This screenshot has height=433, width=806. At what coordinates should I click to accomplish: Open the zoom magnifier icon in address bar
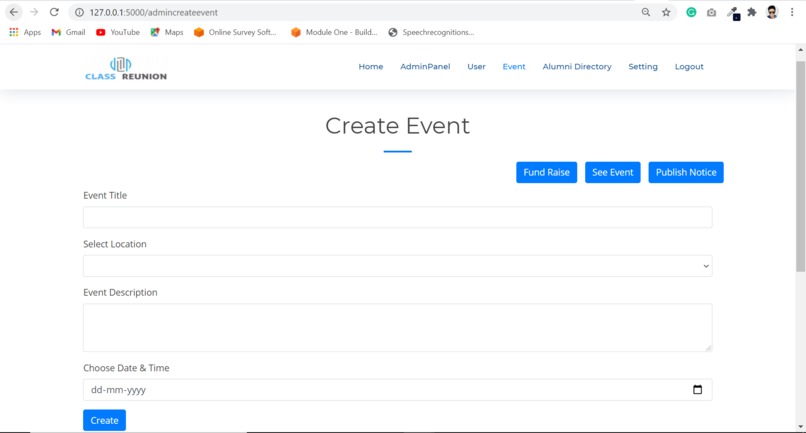pyautogui.click(x=646, y=12)
